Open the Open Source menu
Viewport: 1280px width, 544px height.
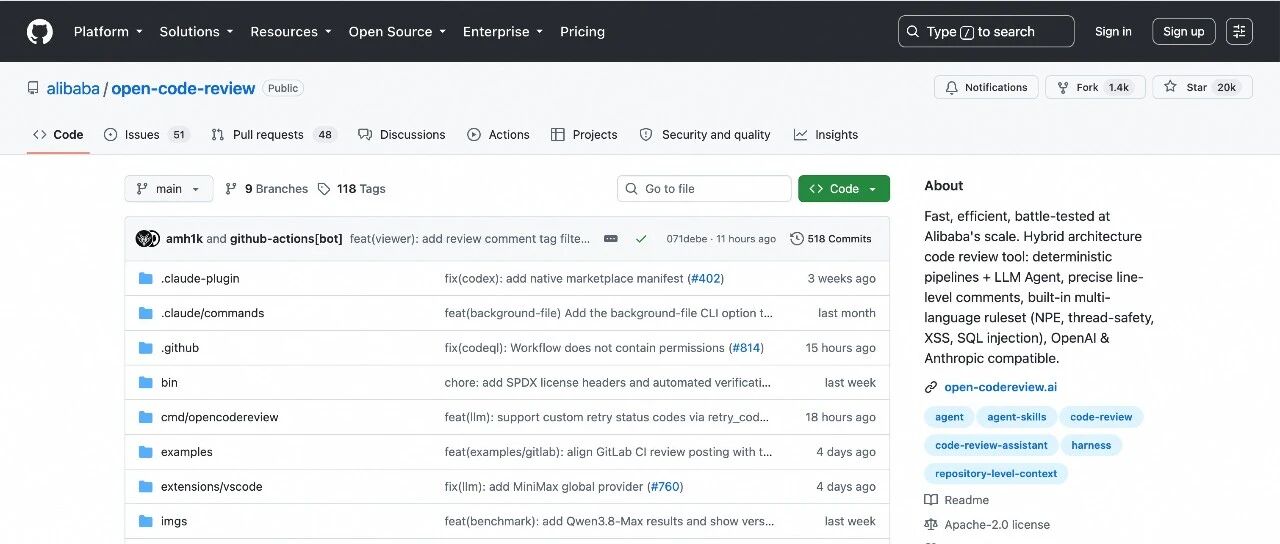397,31
